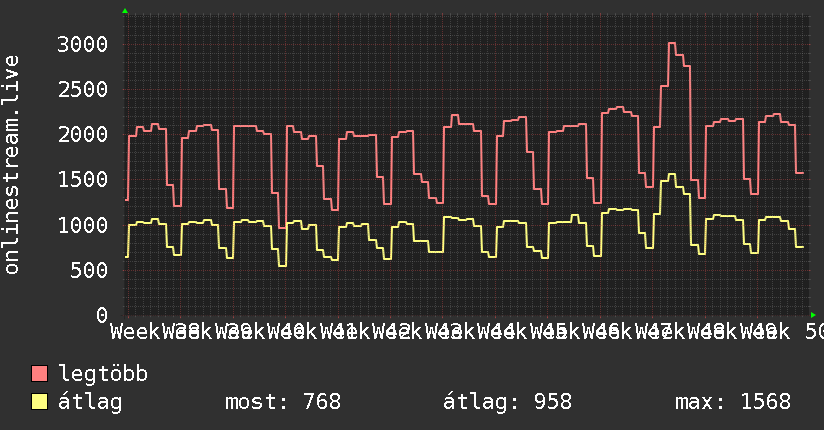The height and width of the screenshot is (430, 824).
Task: Click the 1500 y-axis label
Action: 83,180
